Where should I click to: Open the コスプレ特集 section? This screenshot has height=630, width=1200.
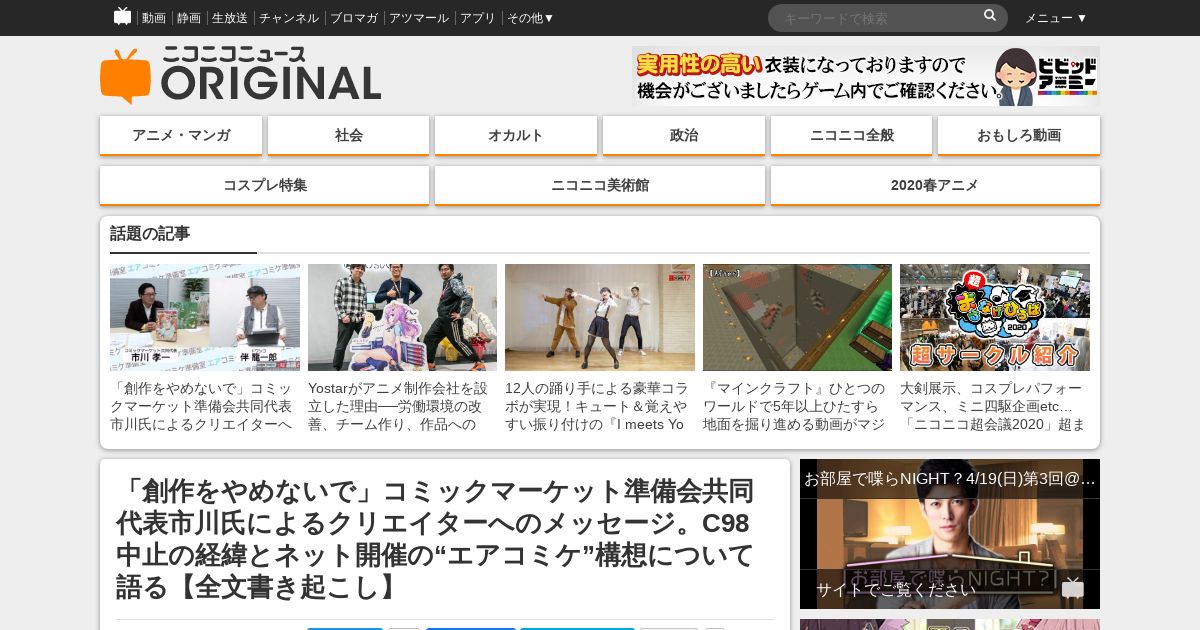click(265, 185)
